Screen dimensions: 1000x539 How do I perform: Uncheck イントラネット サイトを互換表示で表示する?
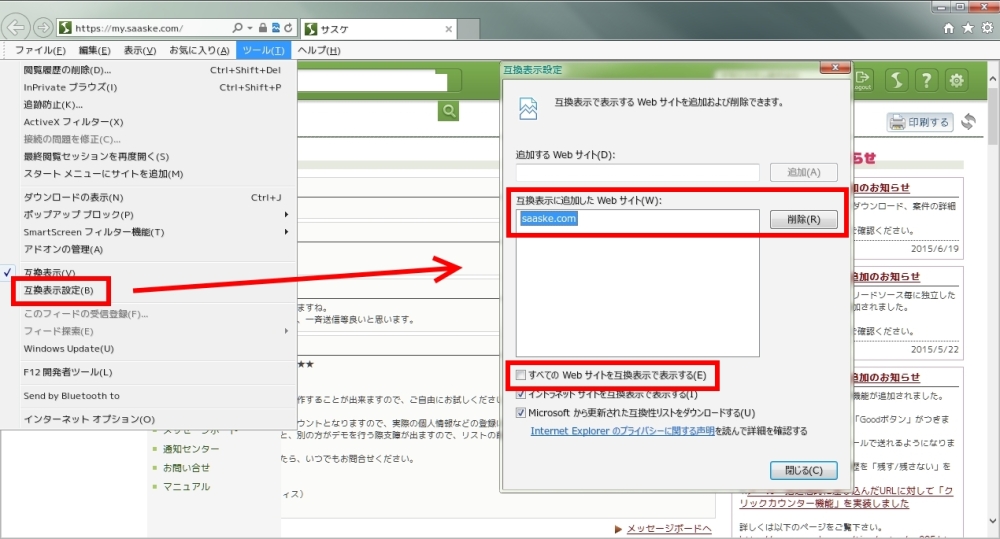521,394
